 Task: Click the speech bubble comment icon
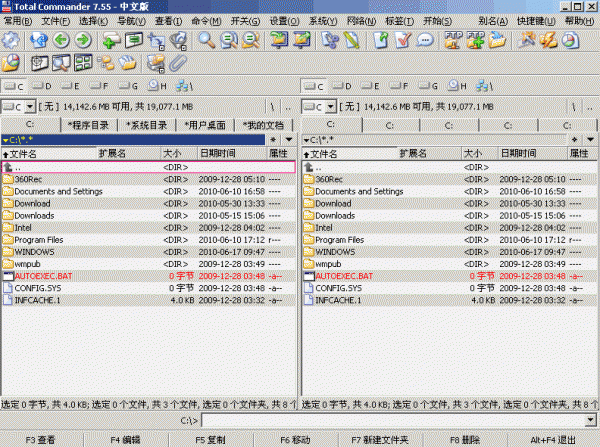coord(425,40)
